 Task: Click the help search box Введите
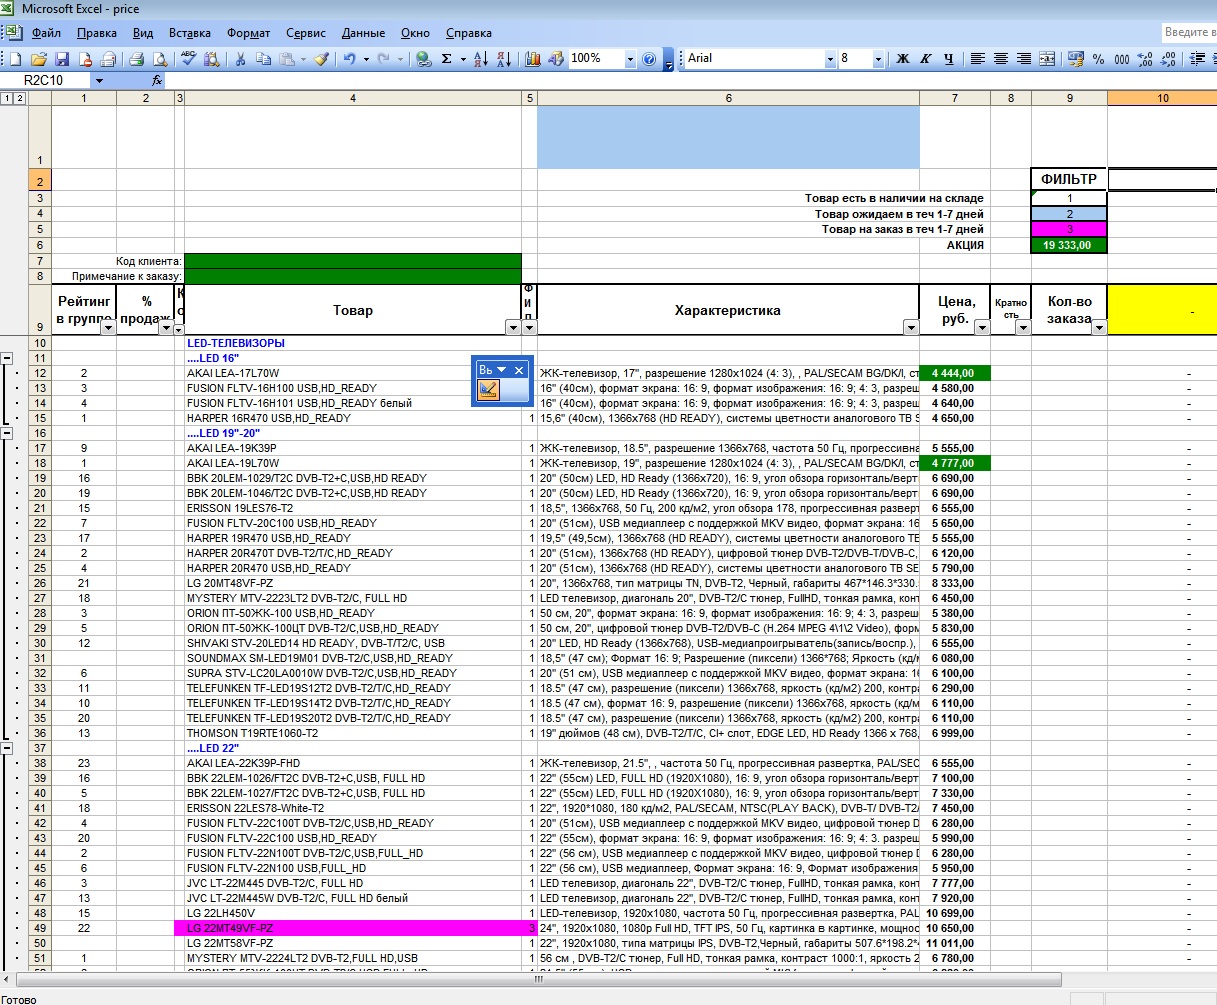pyautogui.click(x=1188, y=33)
